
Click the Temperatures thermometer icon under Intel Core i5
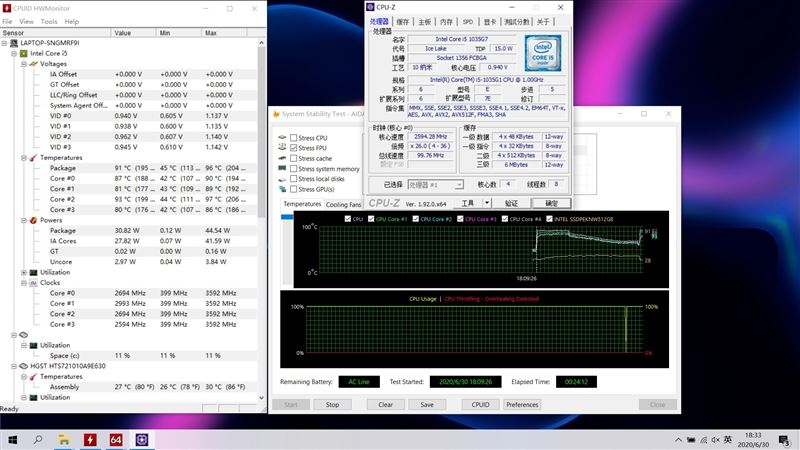pos(34,158)
